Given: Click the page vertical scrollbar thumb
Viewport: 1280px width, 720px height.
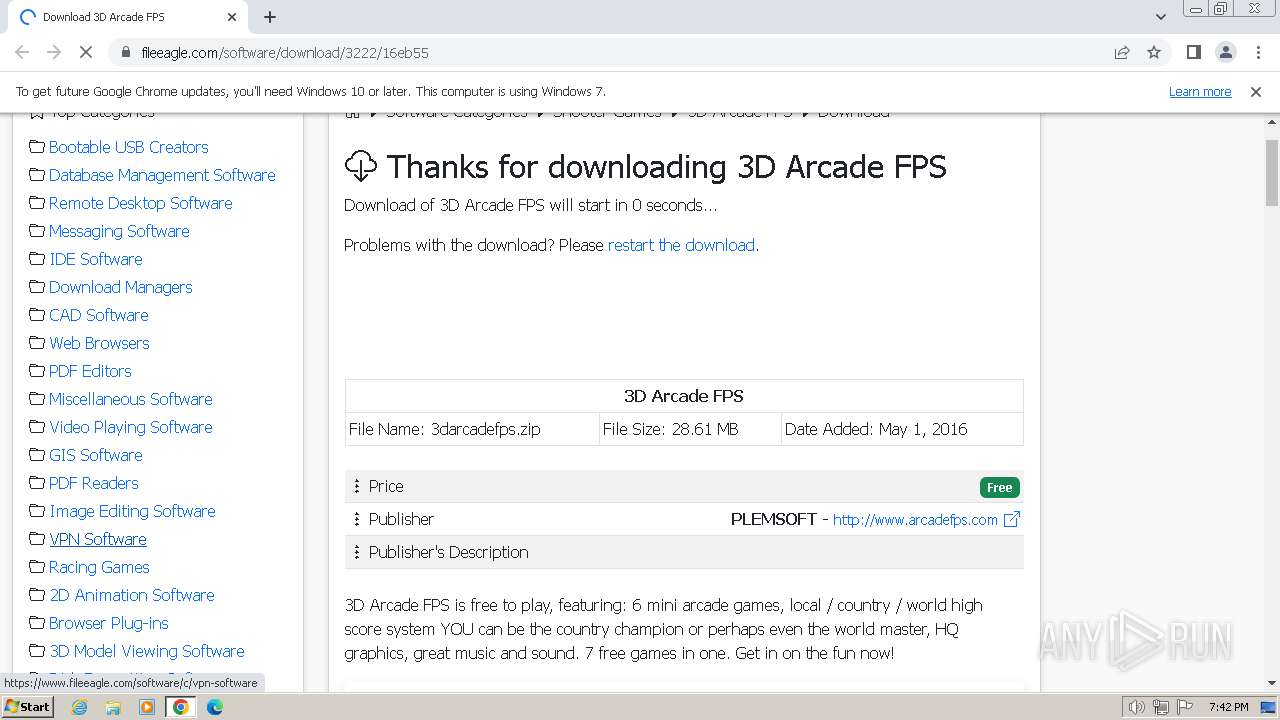Looking at the screenshot, I should pyautogui.click(x=1271, y=172).
